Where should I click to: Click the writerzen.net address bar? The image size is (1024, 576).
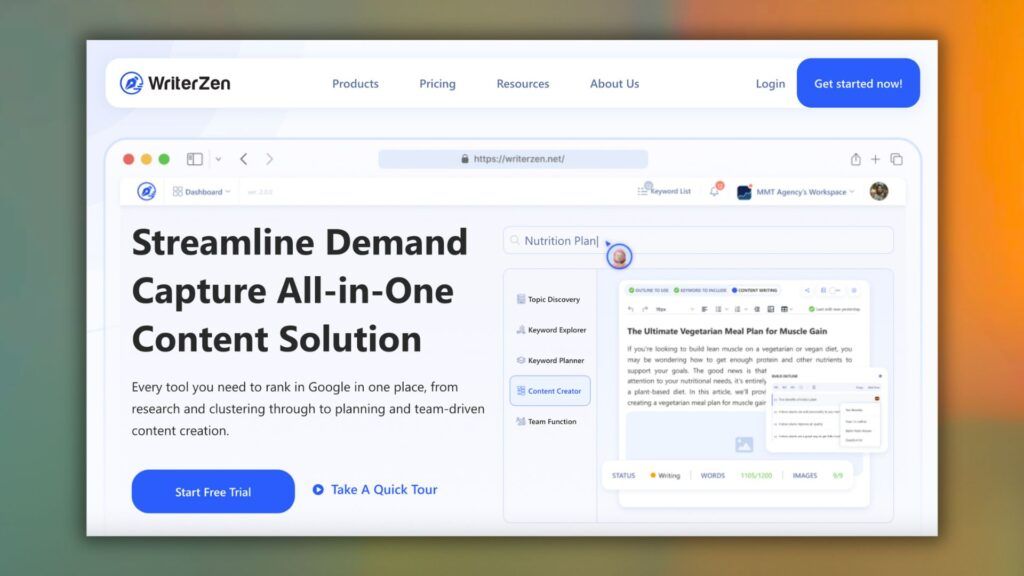tap(513, 159)
